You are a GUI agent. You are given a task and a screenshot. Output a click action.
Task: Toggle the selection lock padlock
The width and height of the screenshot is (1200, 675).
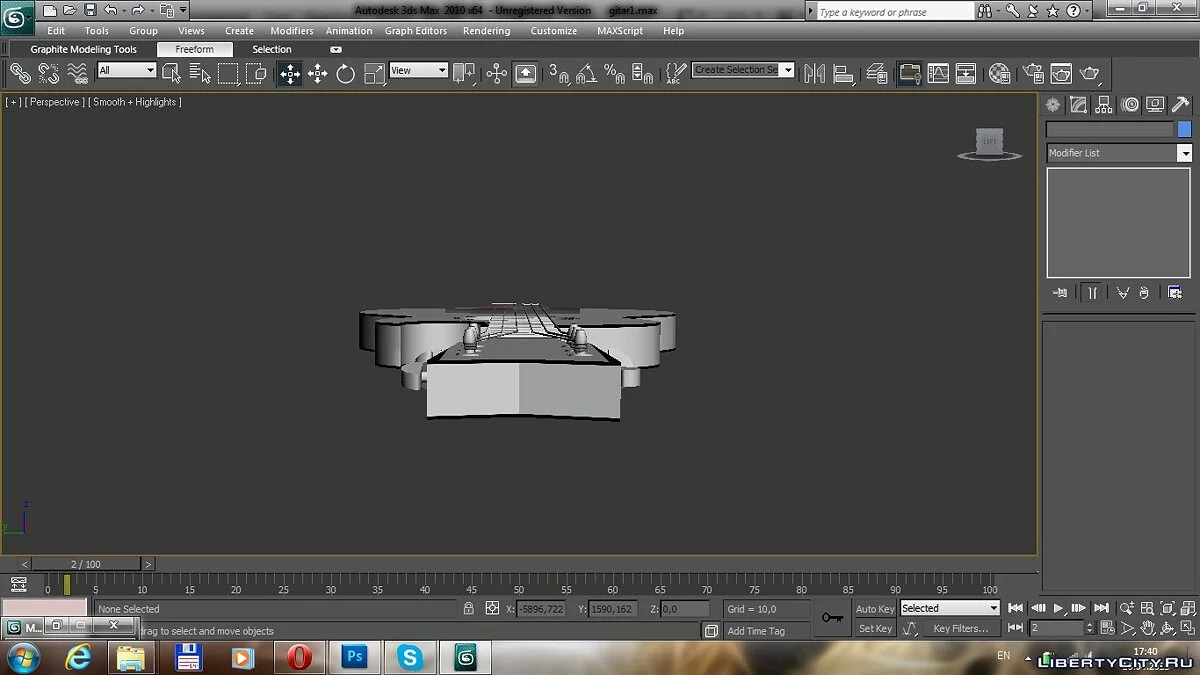[x=468, y=608]
